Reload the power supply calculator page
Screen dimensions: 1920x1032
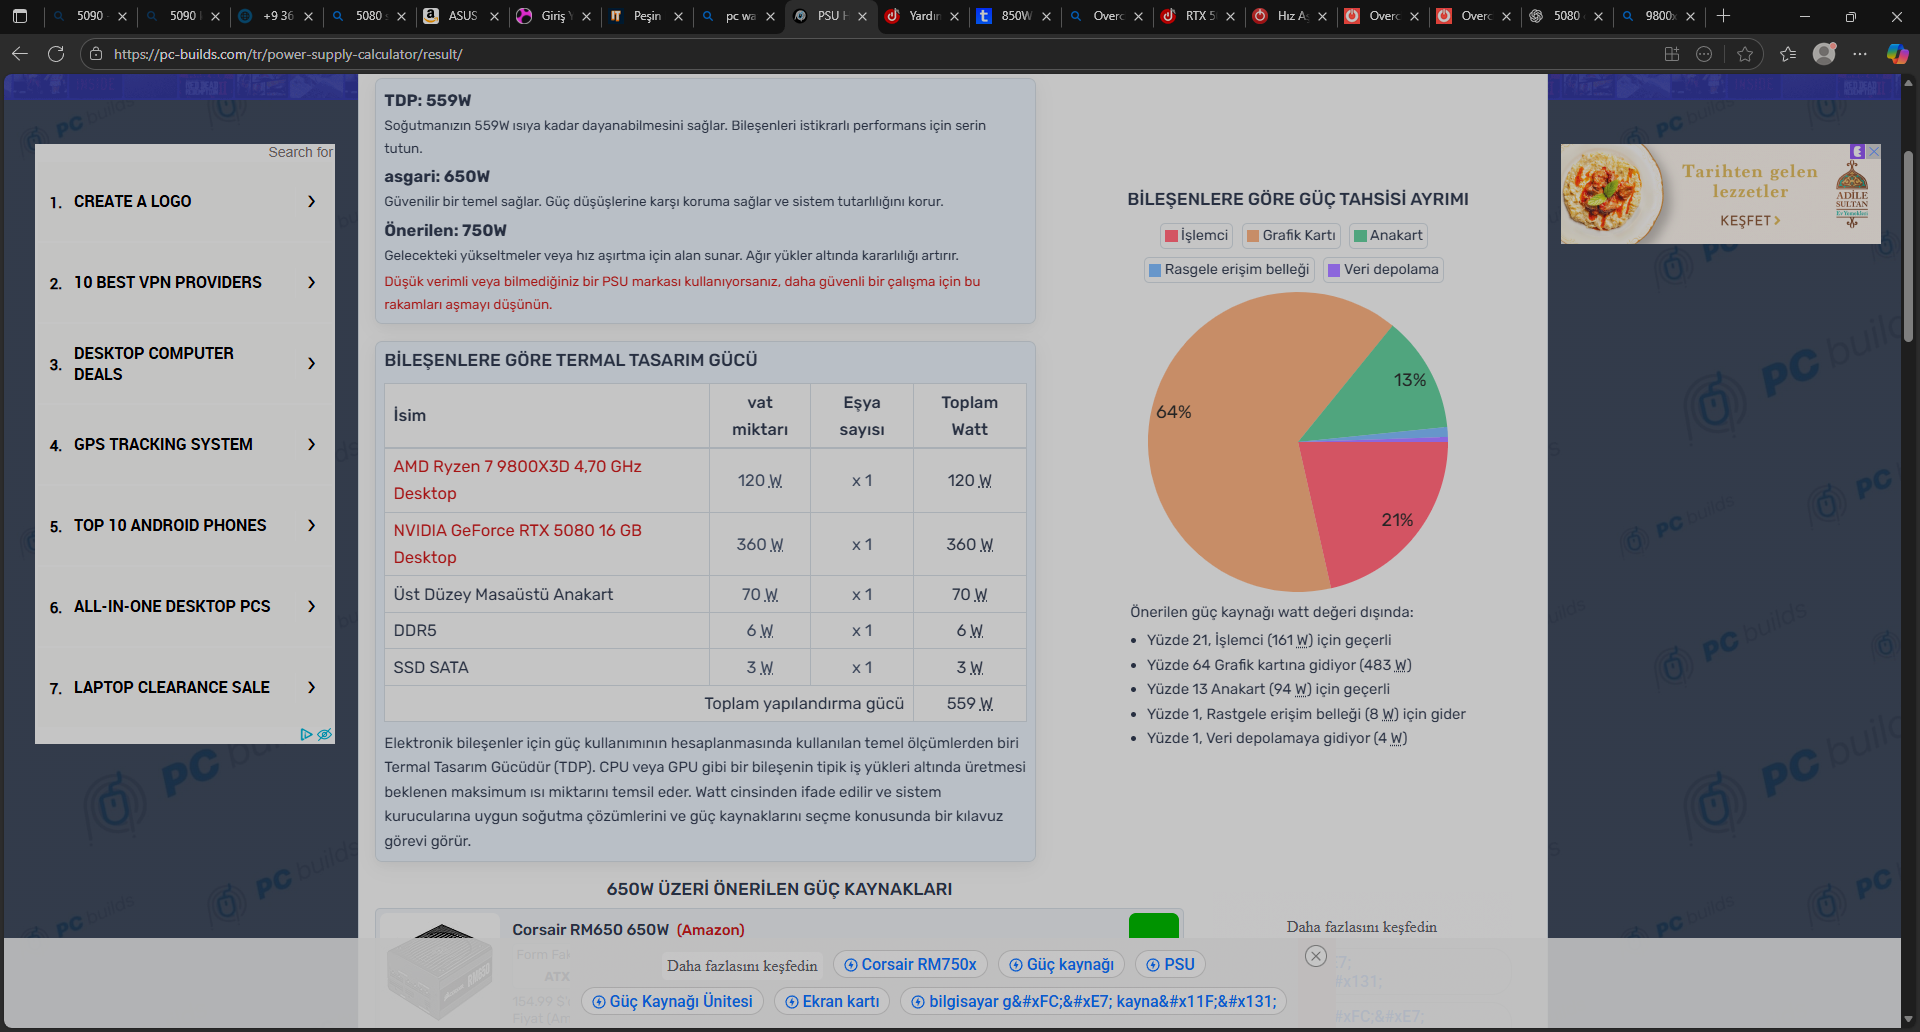pyautogui.click(x=56, y=54)
